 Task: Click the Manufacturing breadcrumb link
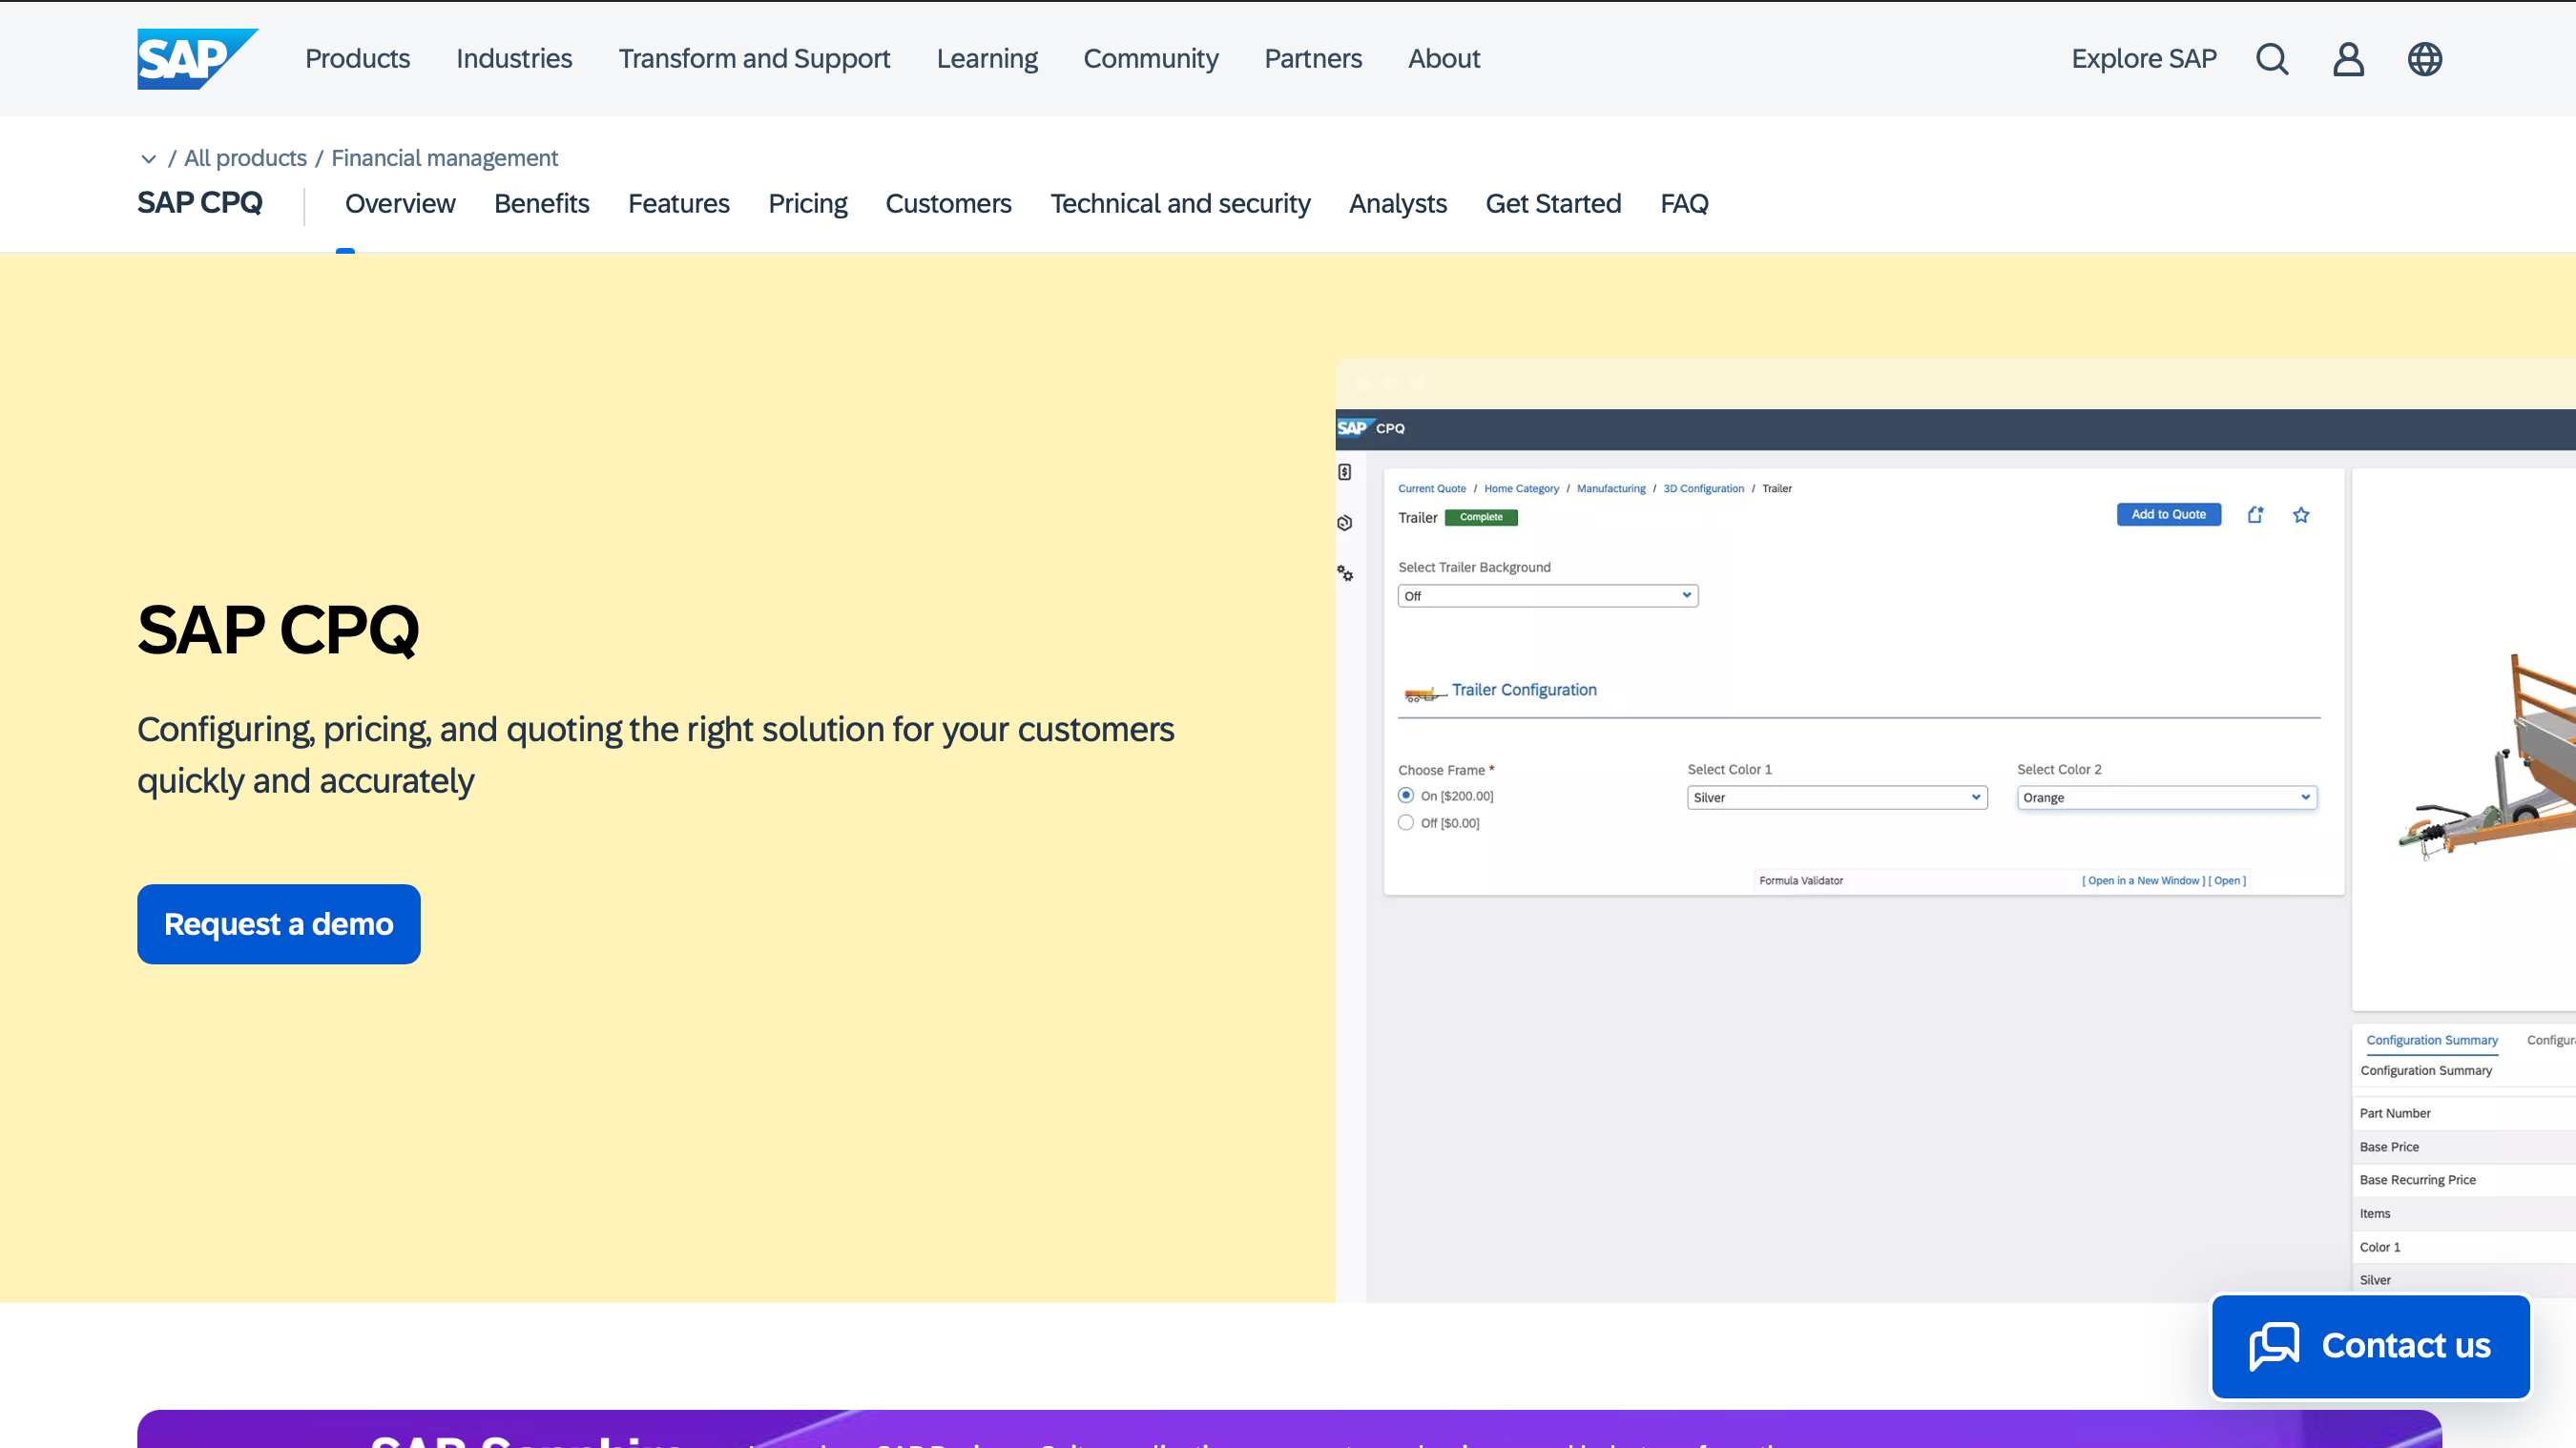pos(1611,489)
